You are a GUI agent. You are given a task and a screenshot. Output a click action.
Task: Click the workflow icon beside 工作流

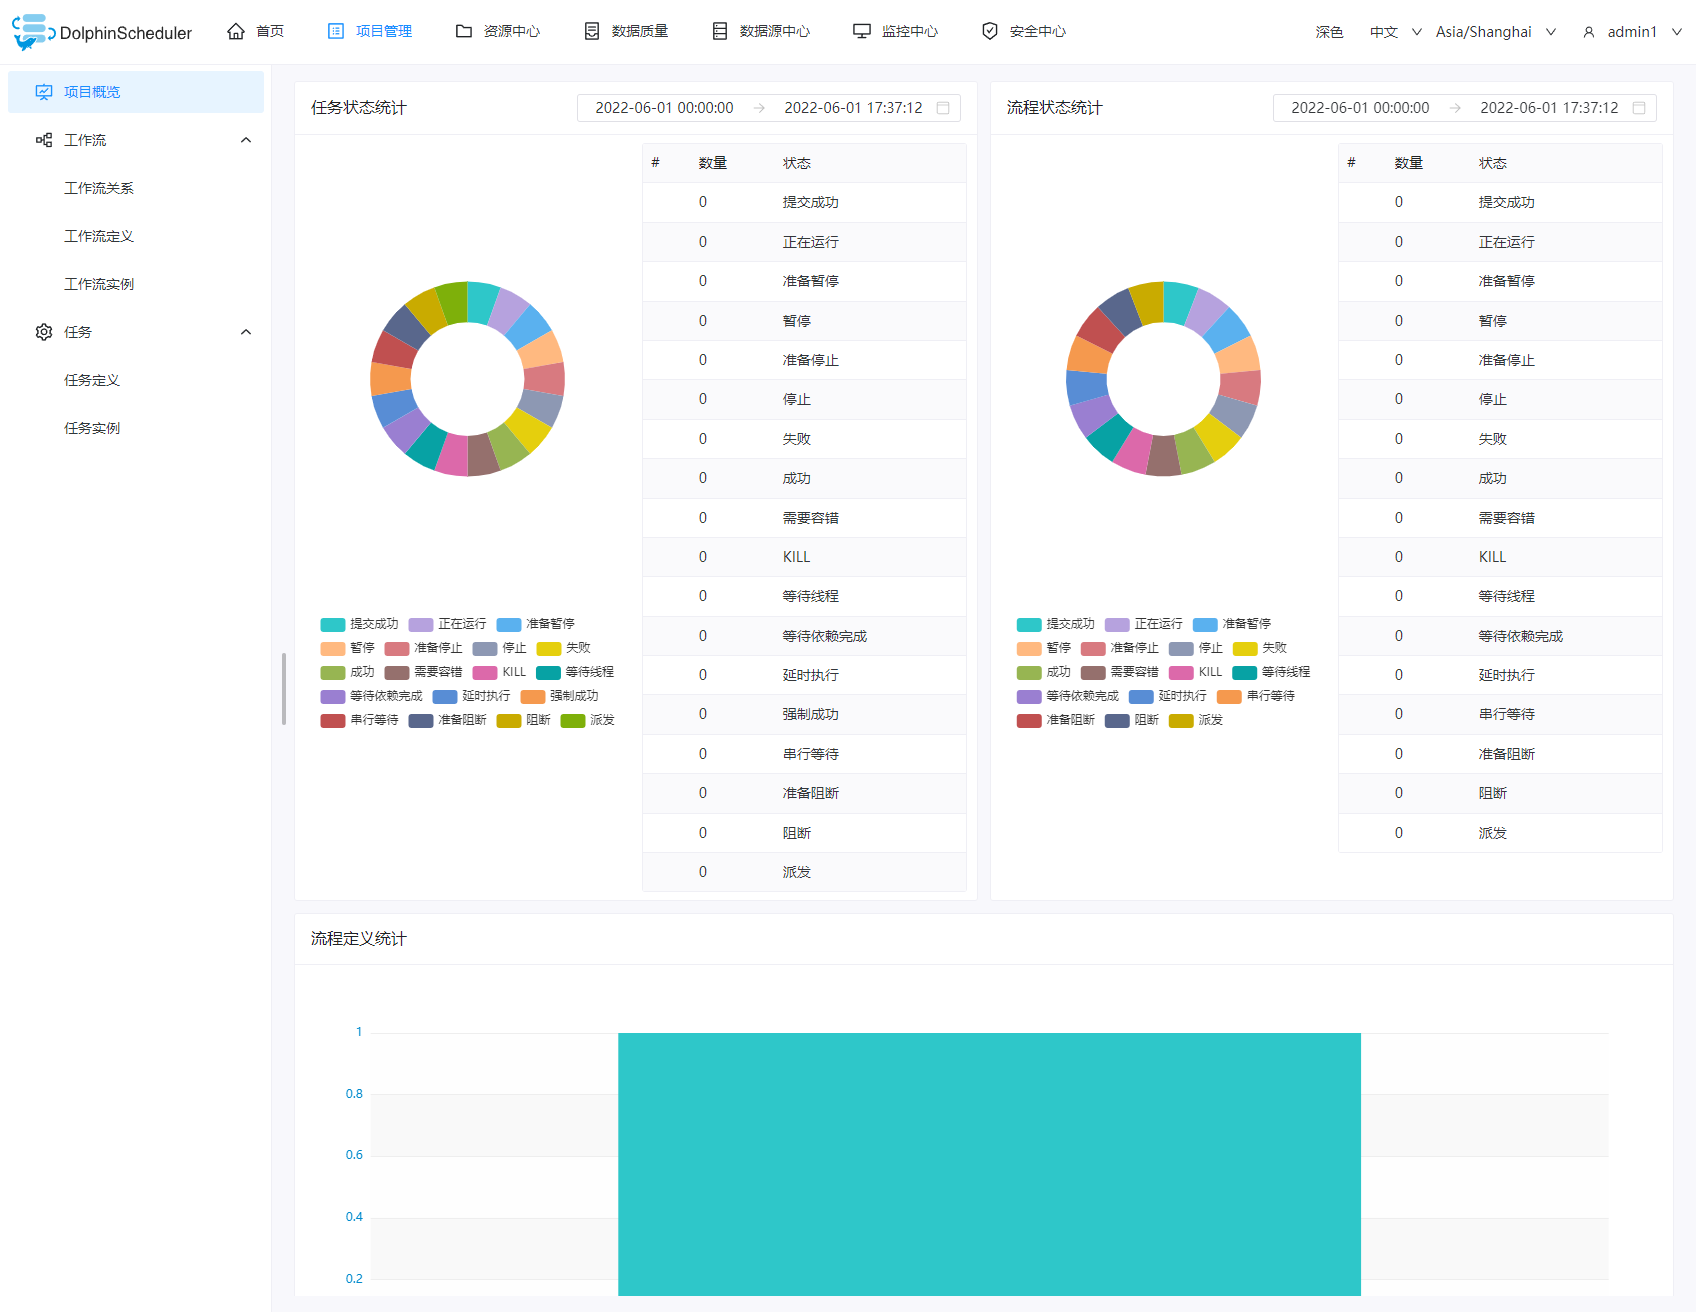click(x=44, y=140)
